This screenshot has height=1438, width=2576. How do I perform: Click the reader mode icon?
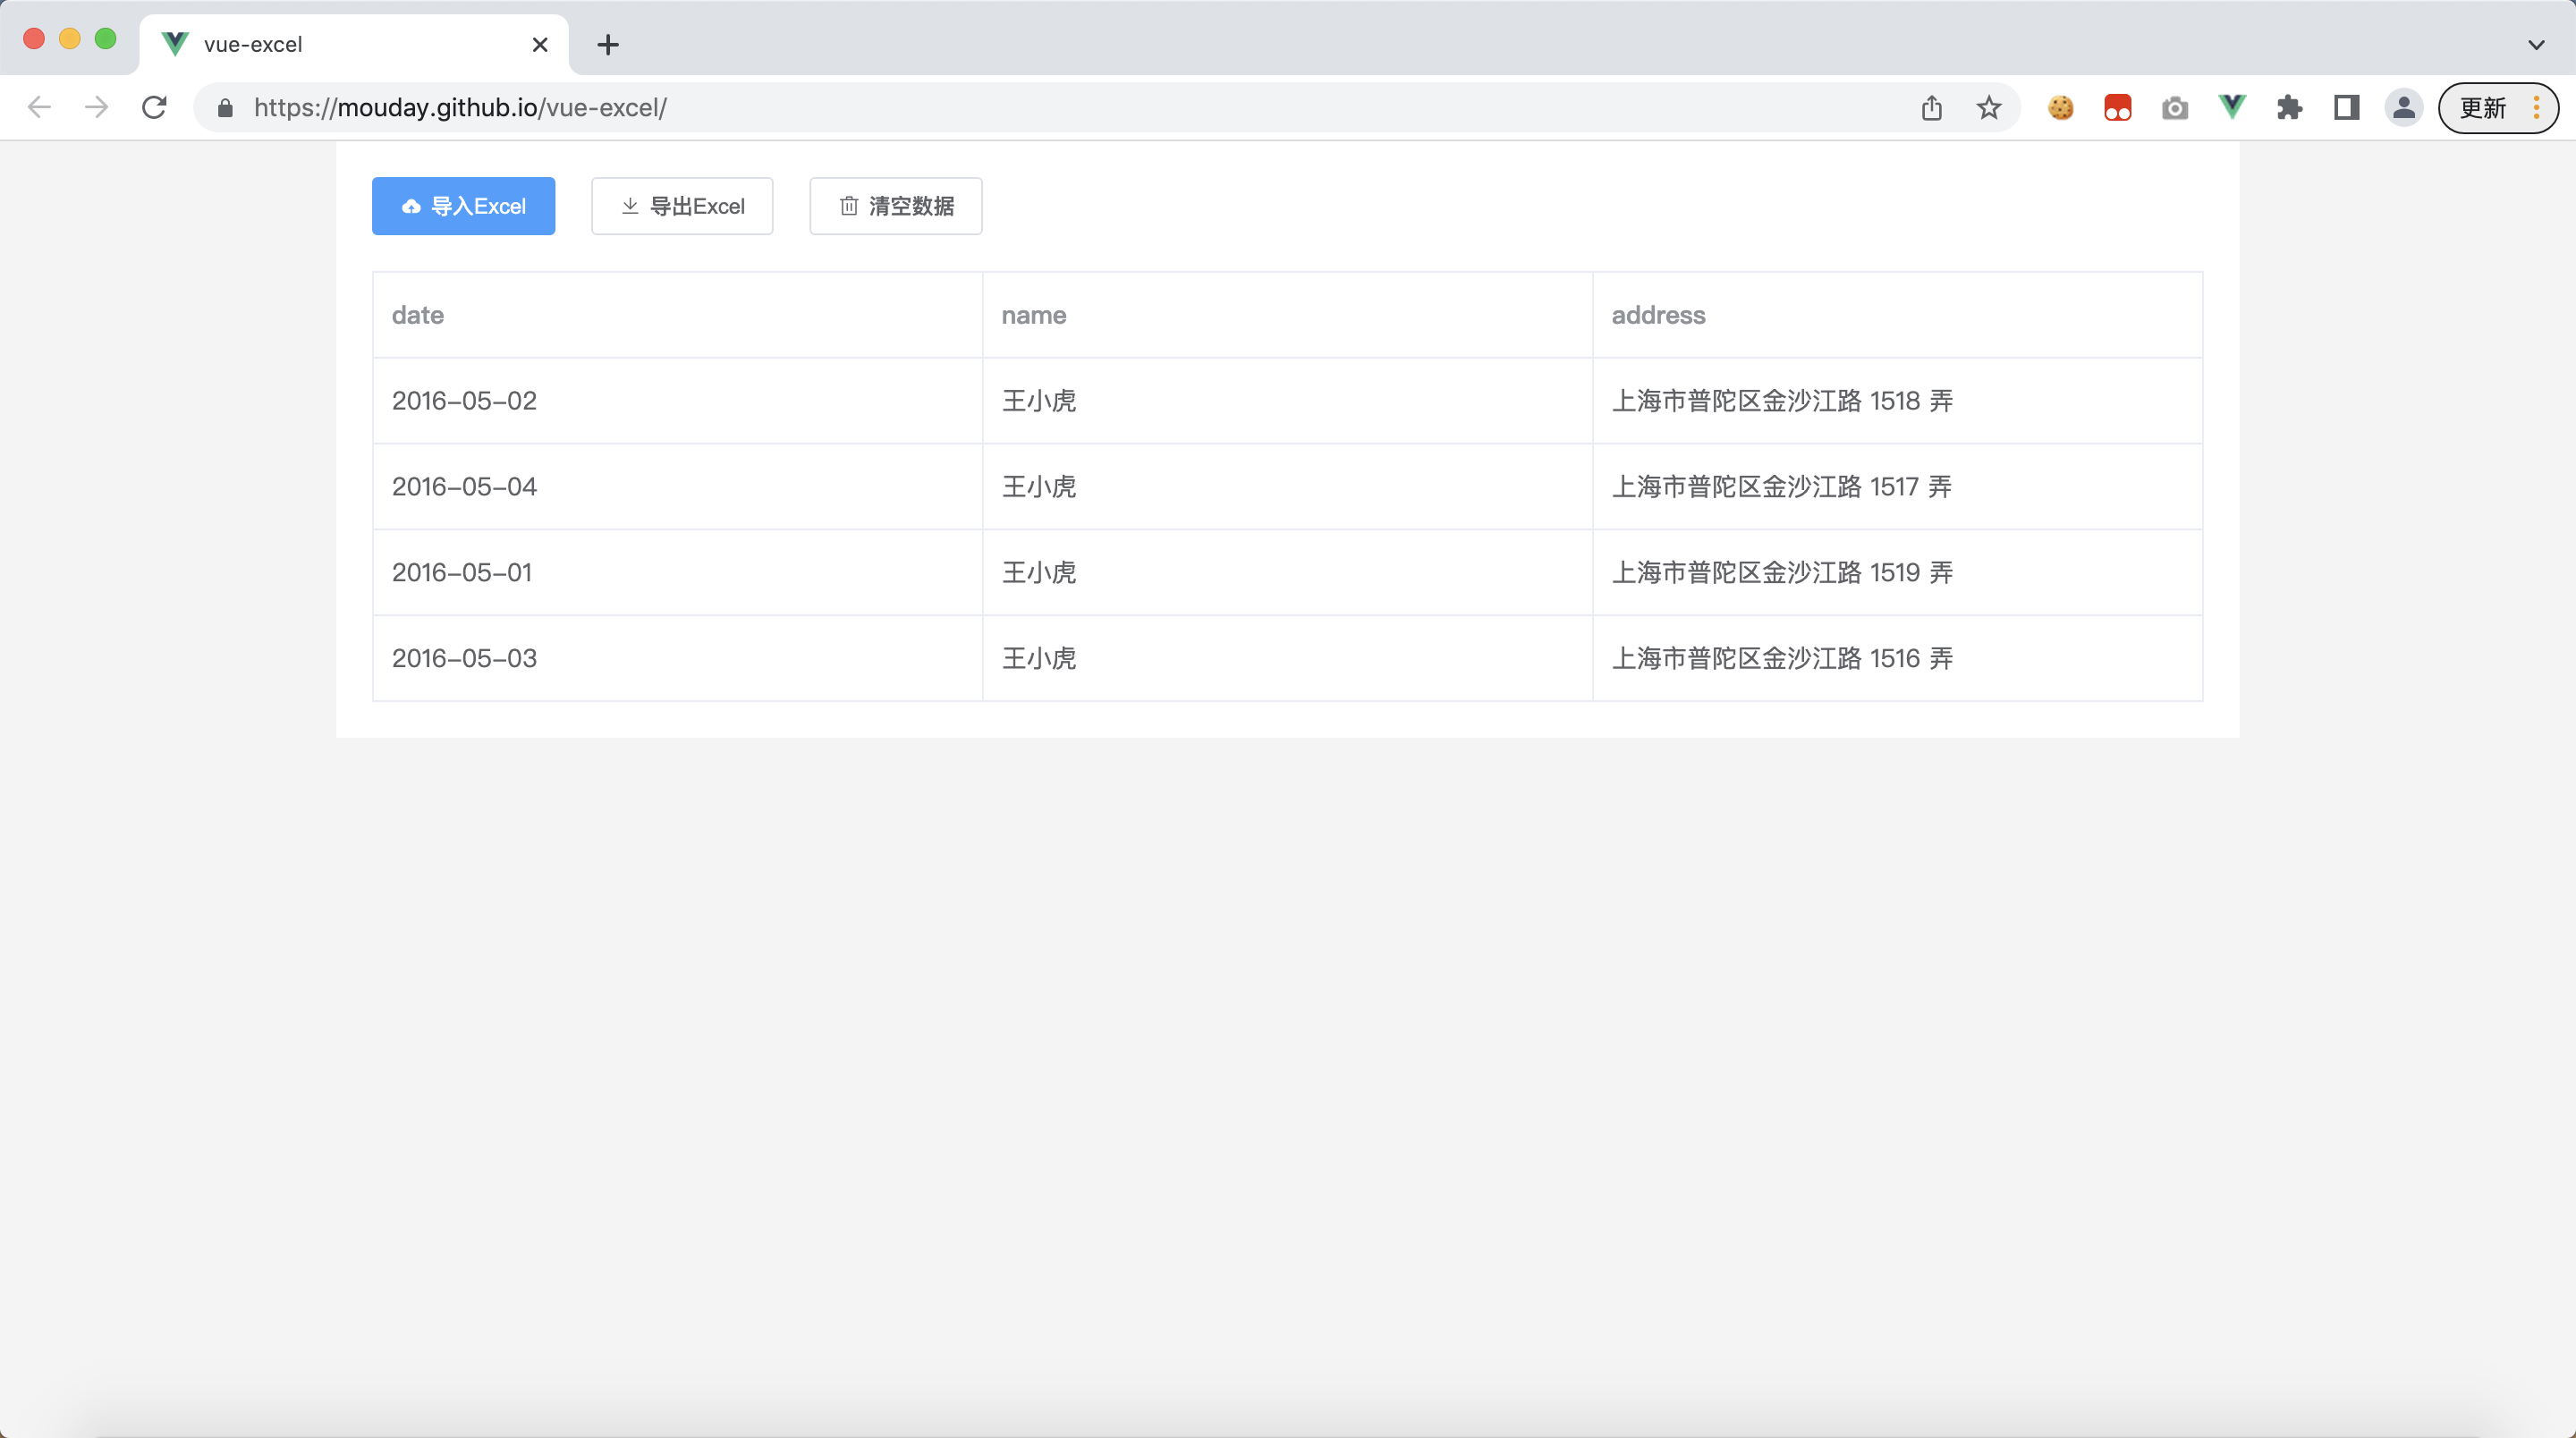coord(2346,107)
